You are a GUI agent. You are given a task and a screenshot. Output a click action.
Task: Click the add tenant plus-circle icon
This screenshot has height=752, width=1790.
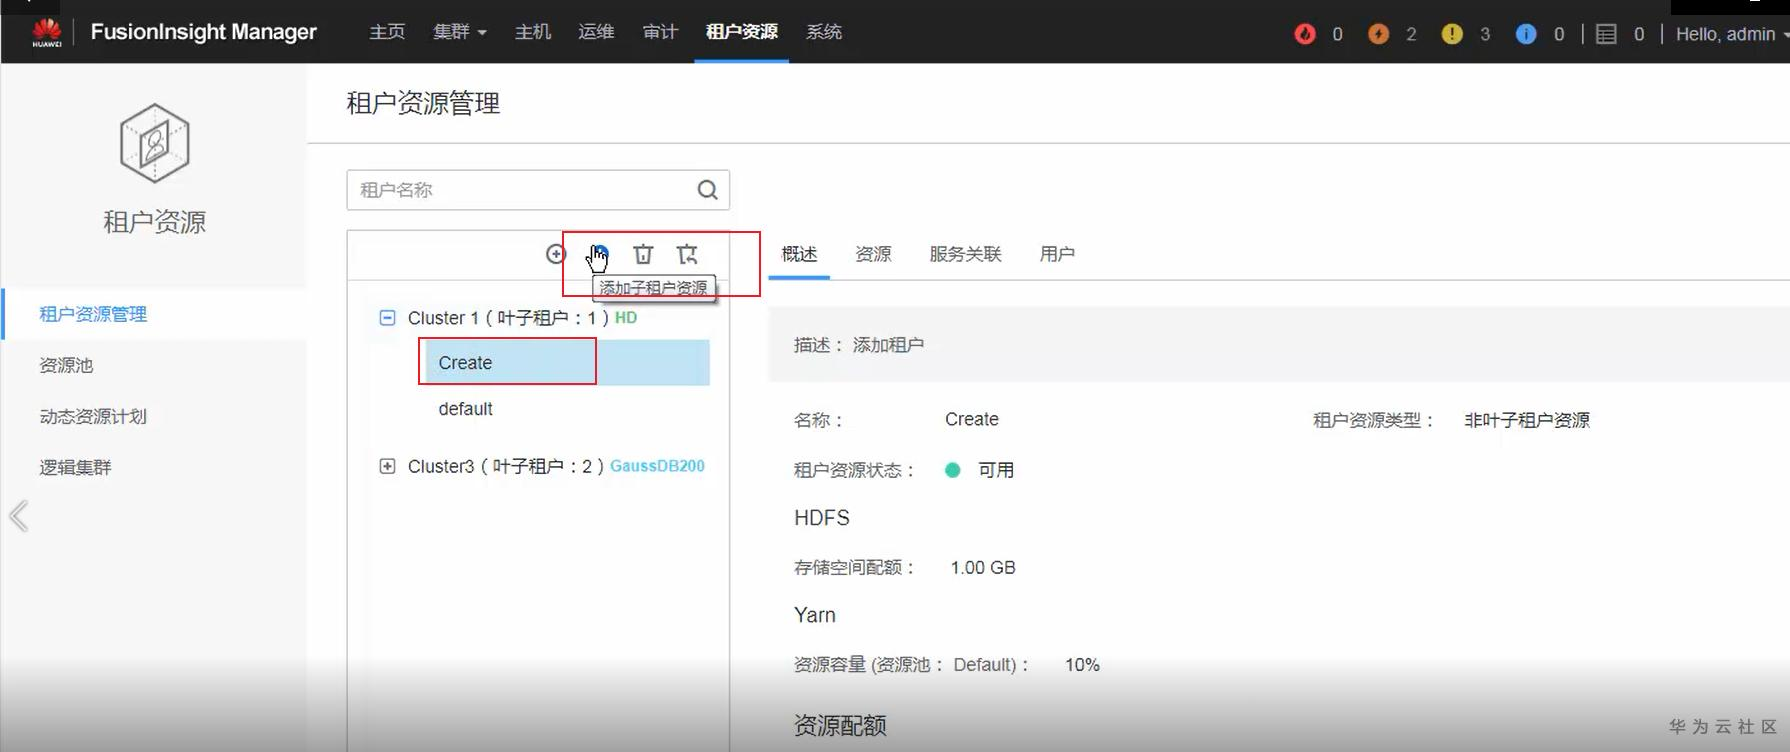tap(556, 254)
